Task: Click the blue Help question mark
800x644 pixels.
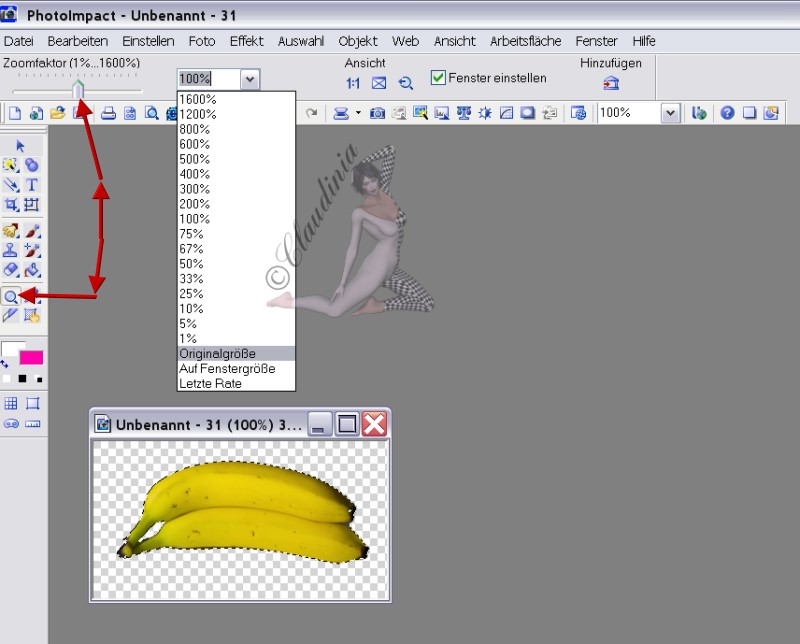Action: coord(728,113)
